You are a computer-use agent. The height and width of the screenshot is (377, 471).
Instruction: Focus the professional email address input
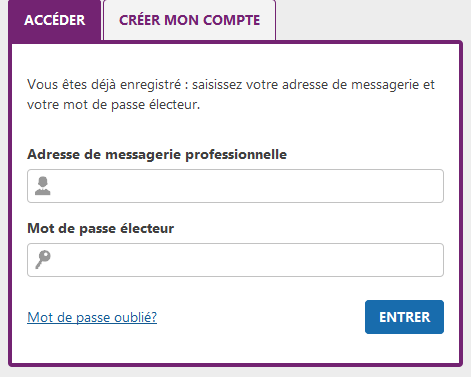[x=235, y=186]
